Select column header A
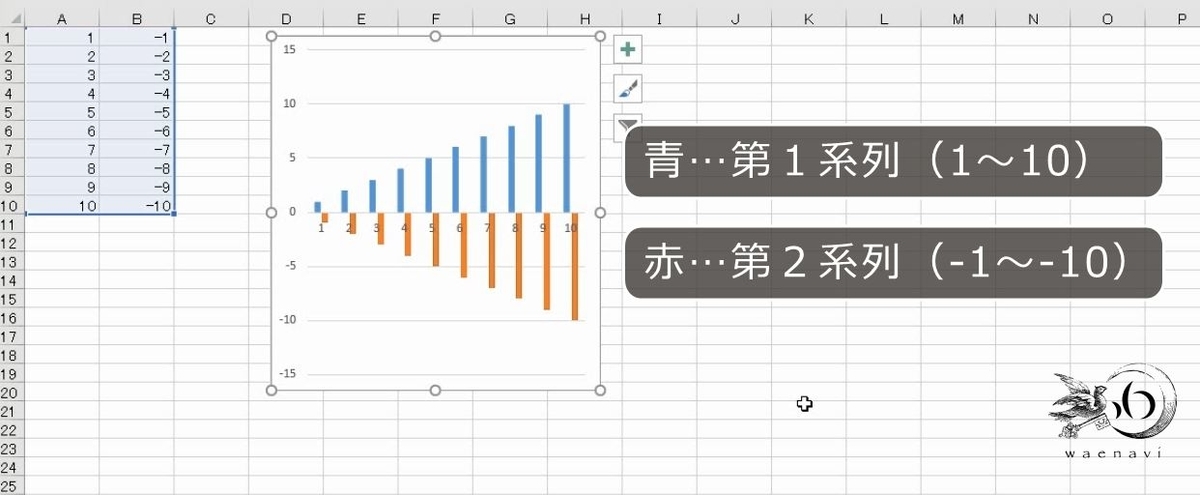The width and height of the screenshot is (1200, 495). tap(62, 19)
